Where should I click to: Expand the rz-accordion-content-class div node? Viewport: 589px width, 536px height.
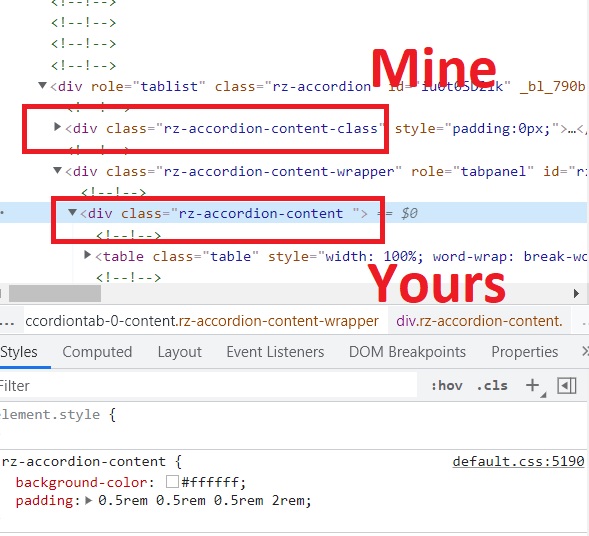pyautogui.click(x=57, y=127)
